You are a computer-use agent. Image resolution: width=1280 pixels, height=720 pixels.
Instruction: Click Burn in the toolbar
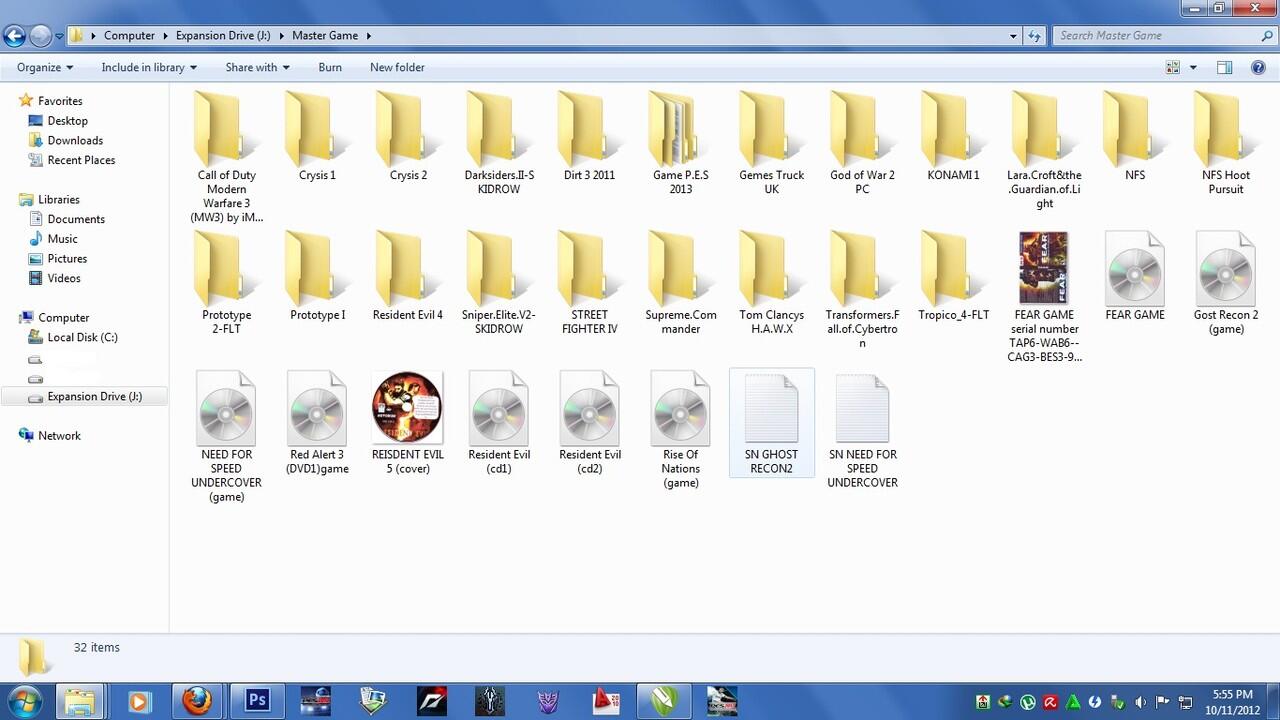pyautogui.click(x=330, y=67)
